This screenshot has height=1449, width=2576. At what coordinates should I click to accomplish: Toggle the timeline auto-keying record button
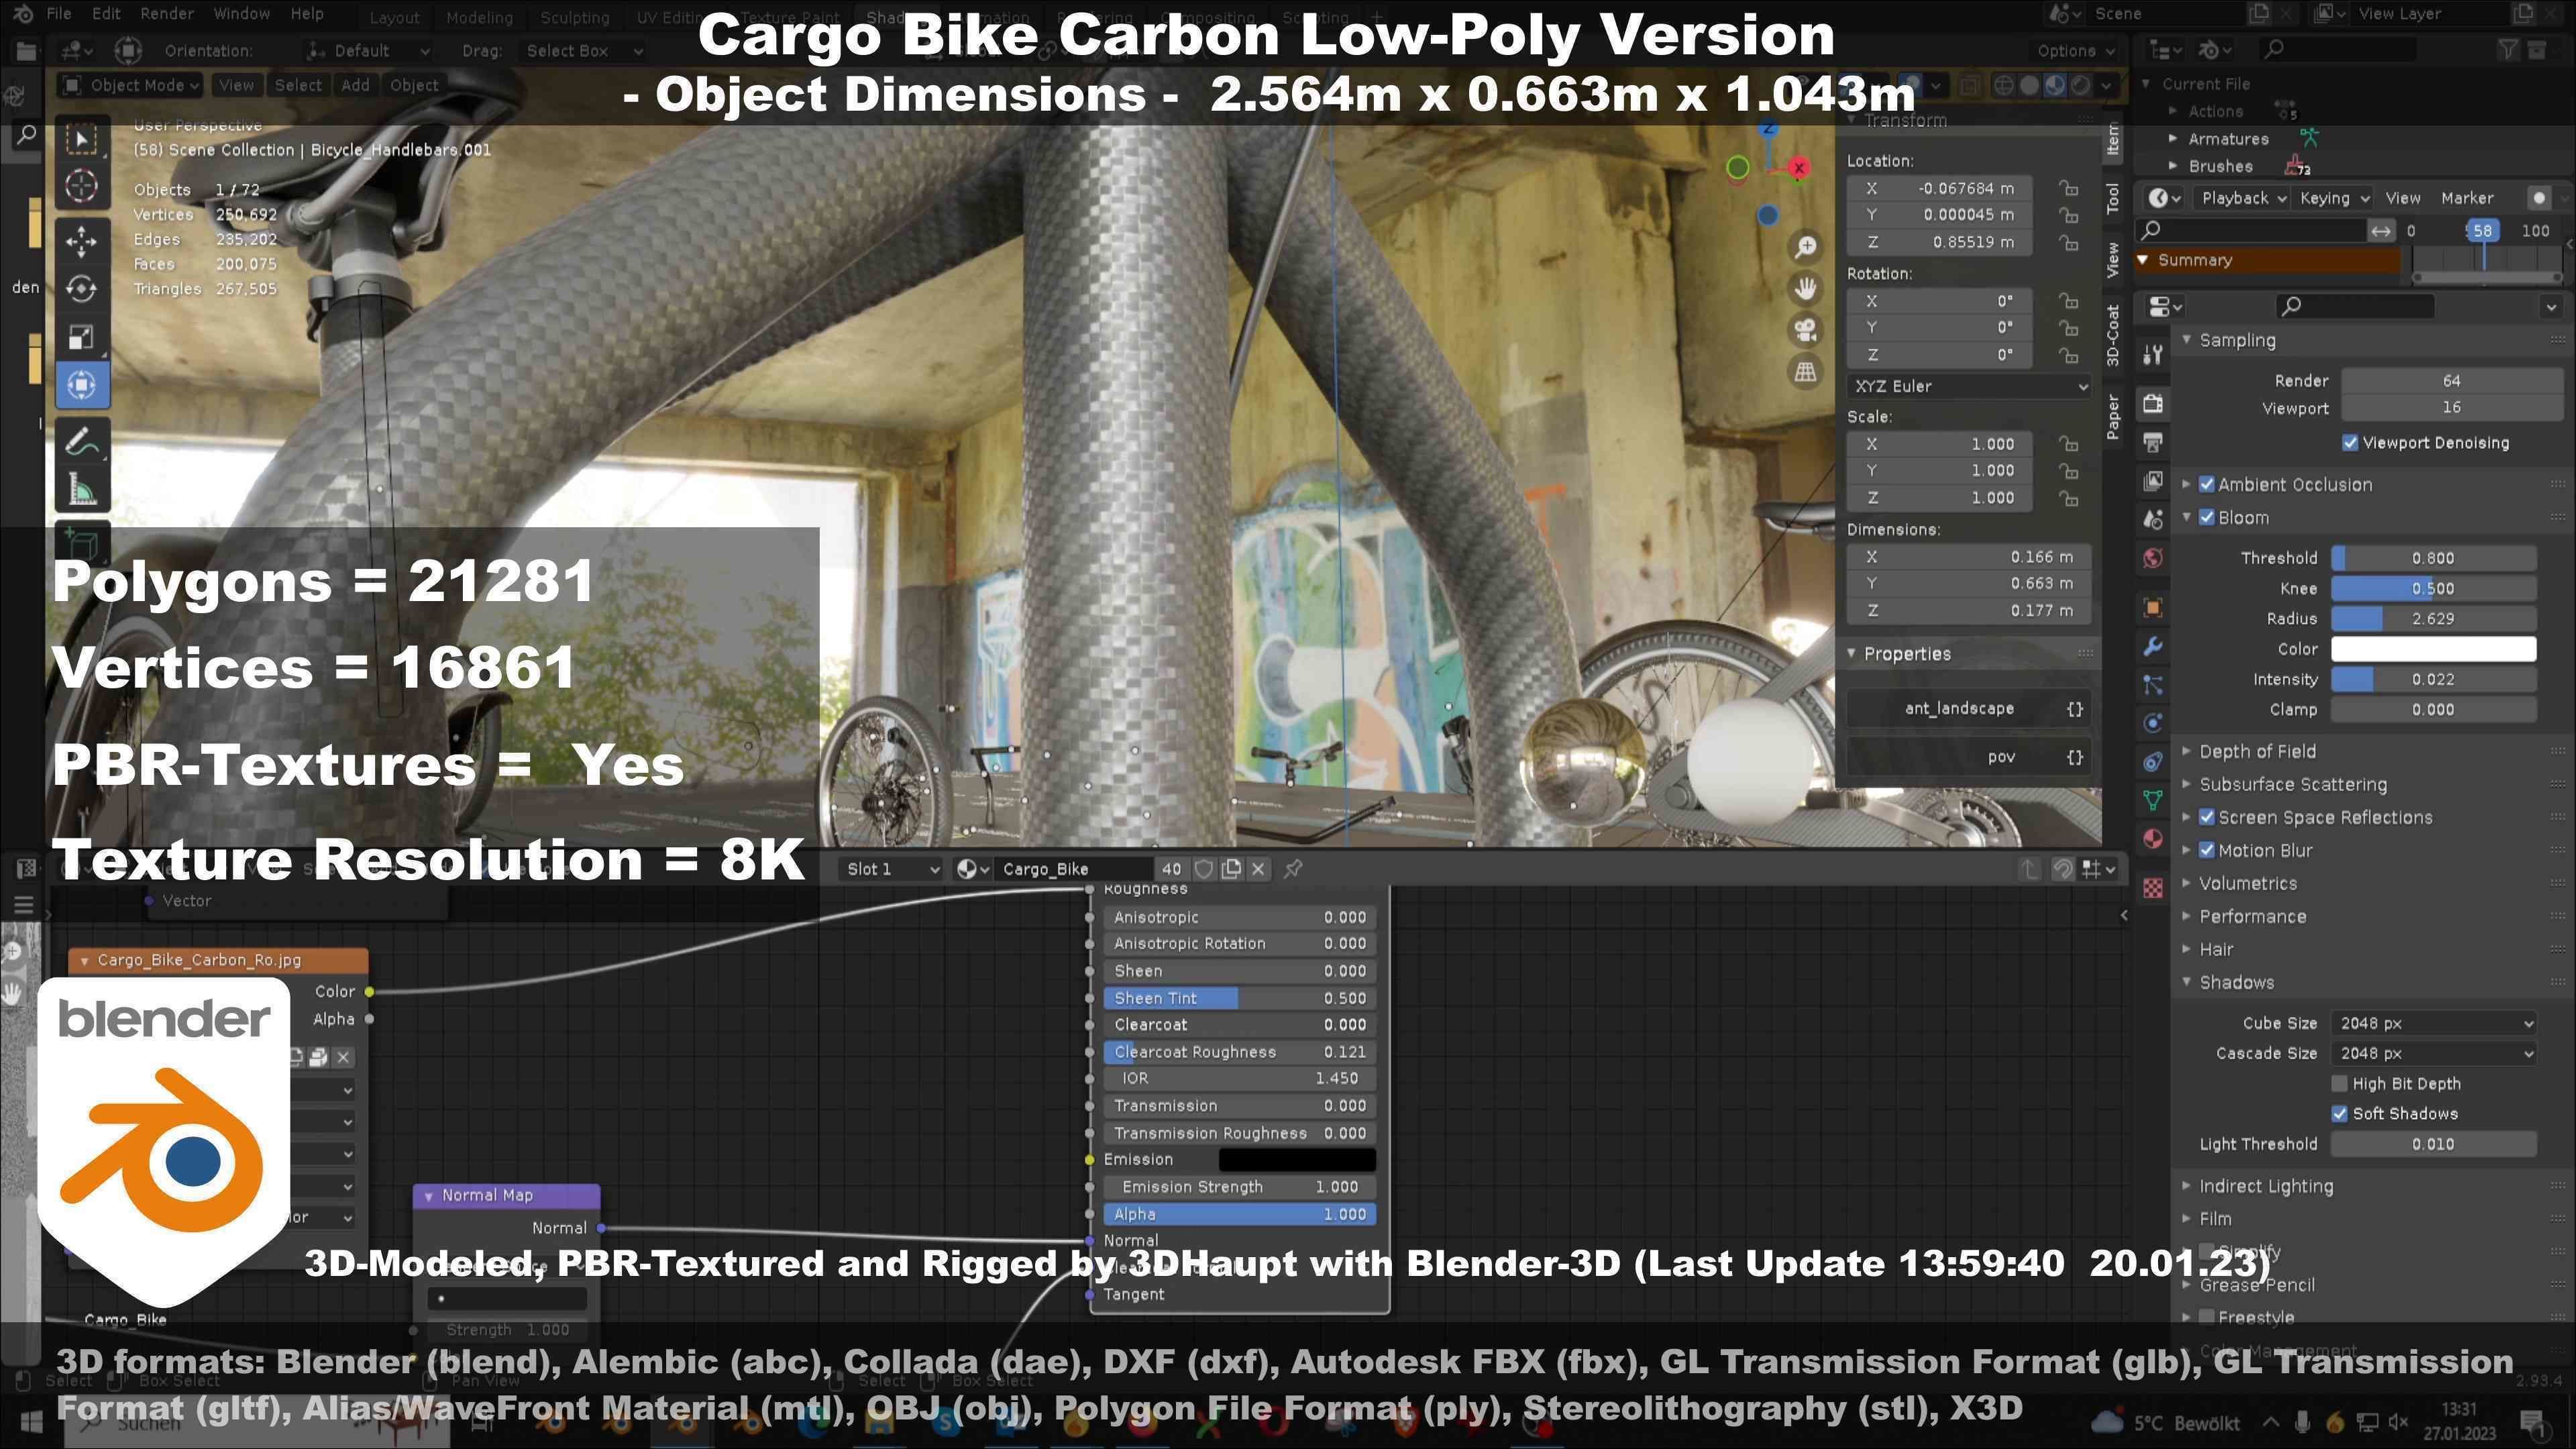coord(2539,198)
